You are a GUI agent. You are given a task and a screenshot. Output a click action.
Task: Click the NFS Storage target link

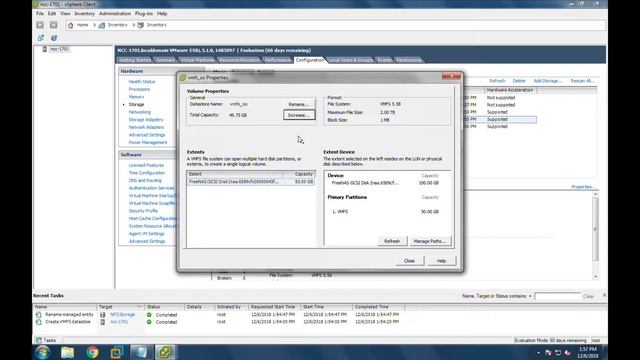122,315
